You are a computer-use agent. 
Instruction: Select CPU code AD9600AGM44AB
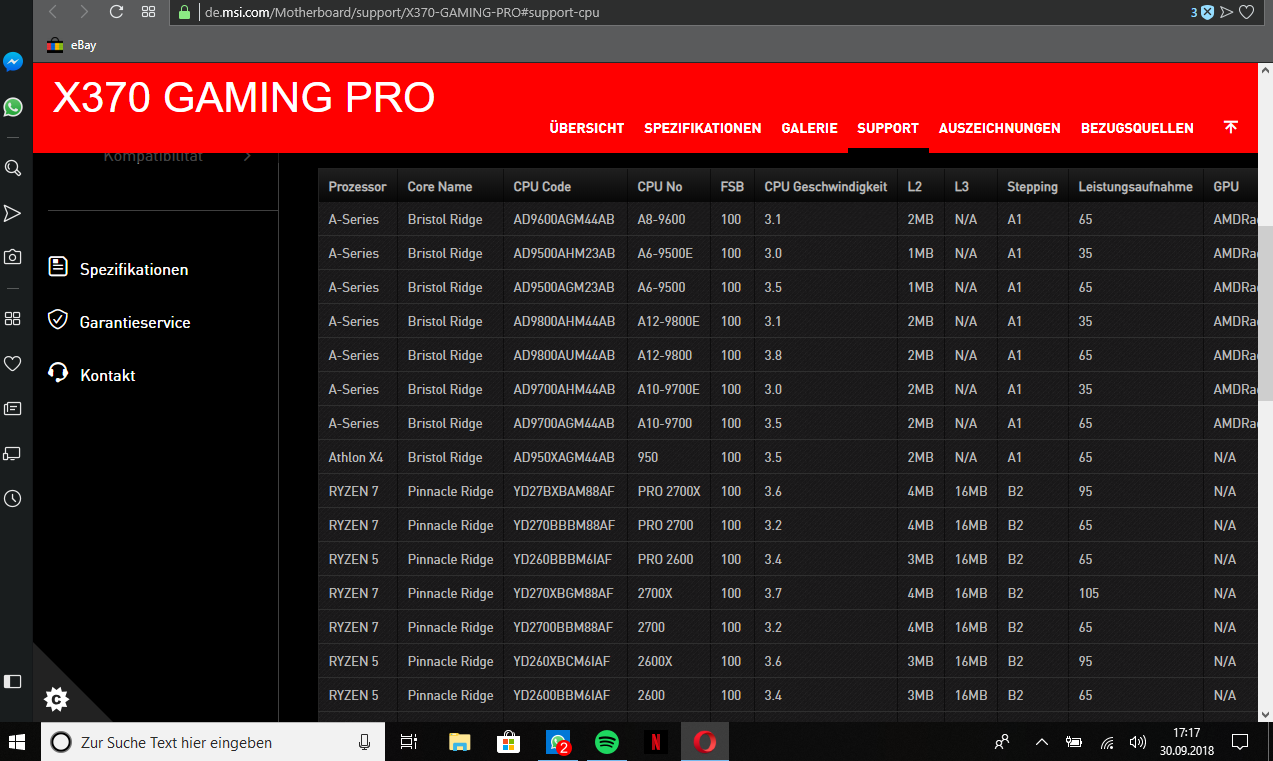[564, 220]
